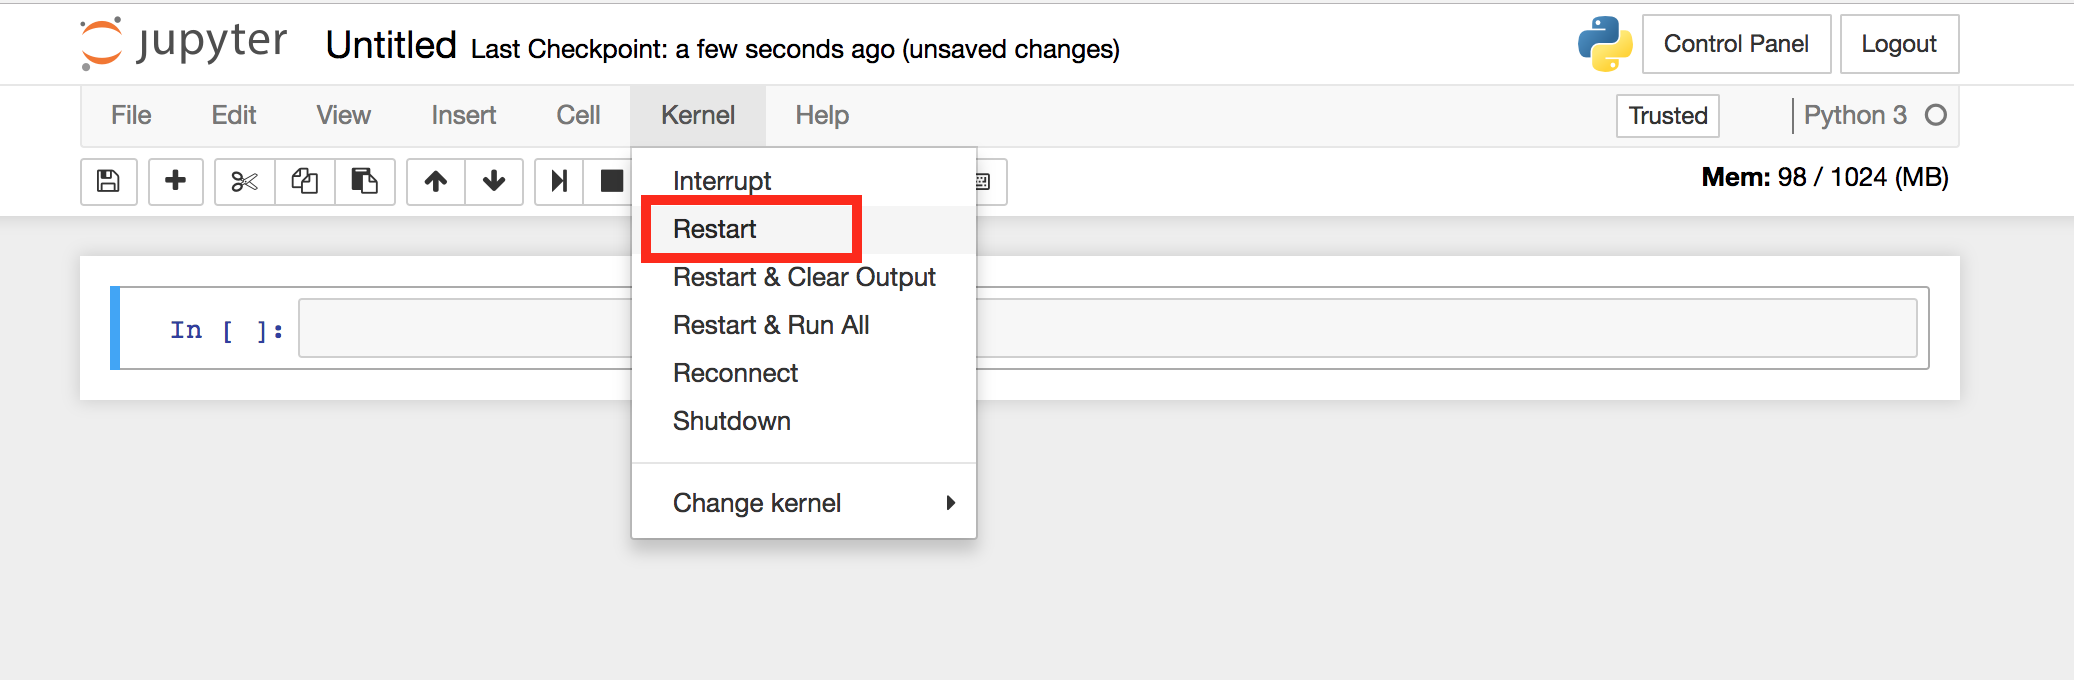Image resolution: width=2074 pixels, height=680 pixels.
Task: Open the Help menu
Action: click(x=821, y=115)
